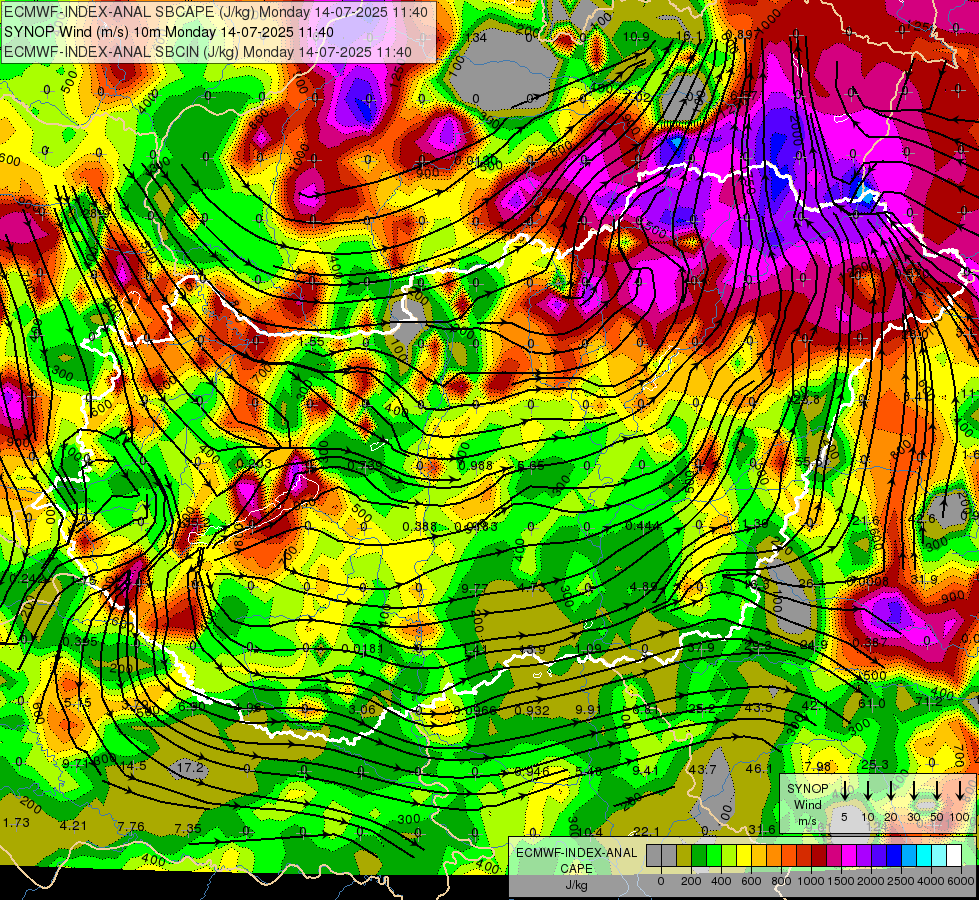Click the 0.444 value on the map

tap(643, 526)
